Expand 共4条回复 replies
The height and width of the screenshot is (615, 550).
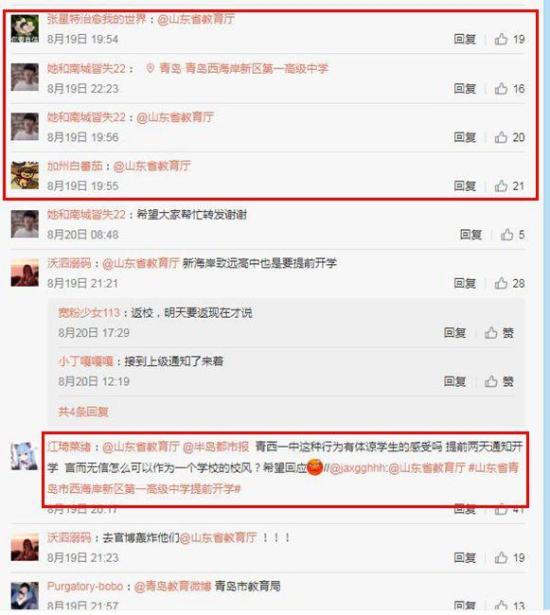pos(83,411)
